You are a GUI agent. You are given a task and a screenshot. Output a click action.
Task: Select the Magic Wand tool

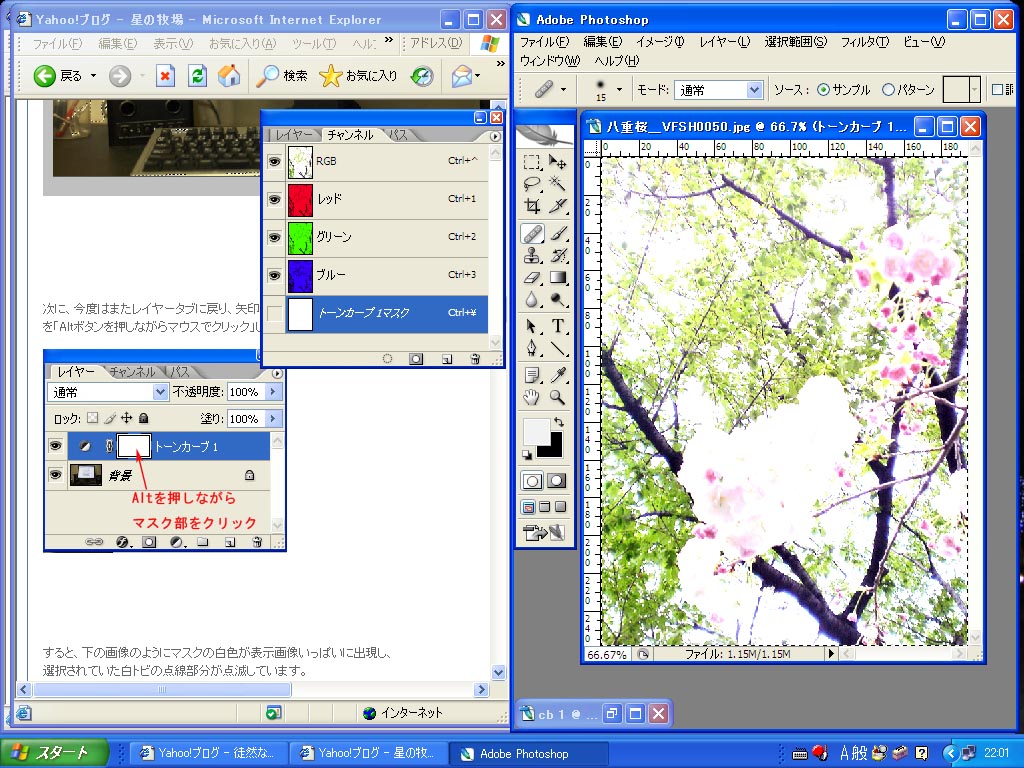click(x=557, y=184)
